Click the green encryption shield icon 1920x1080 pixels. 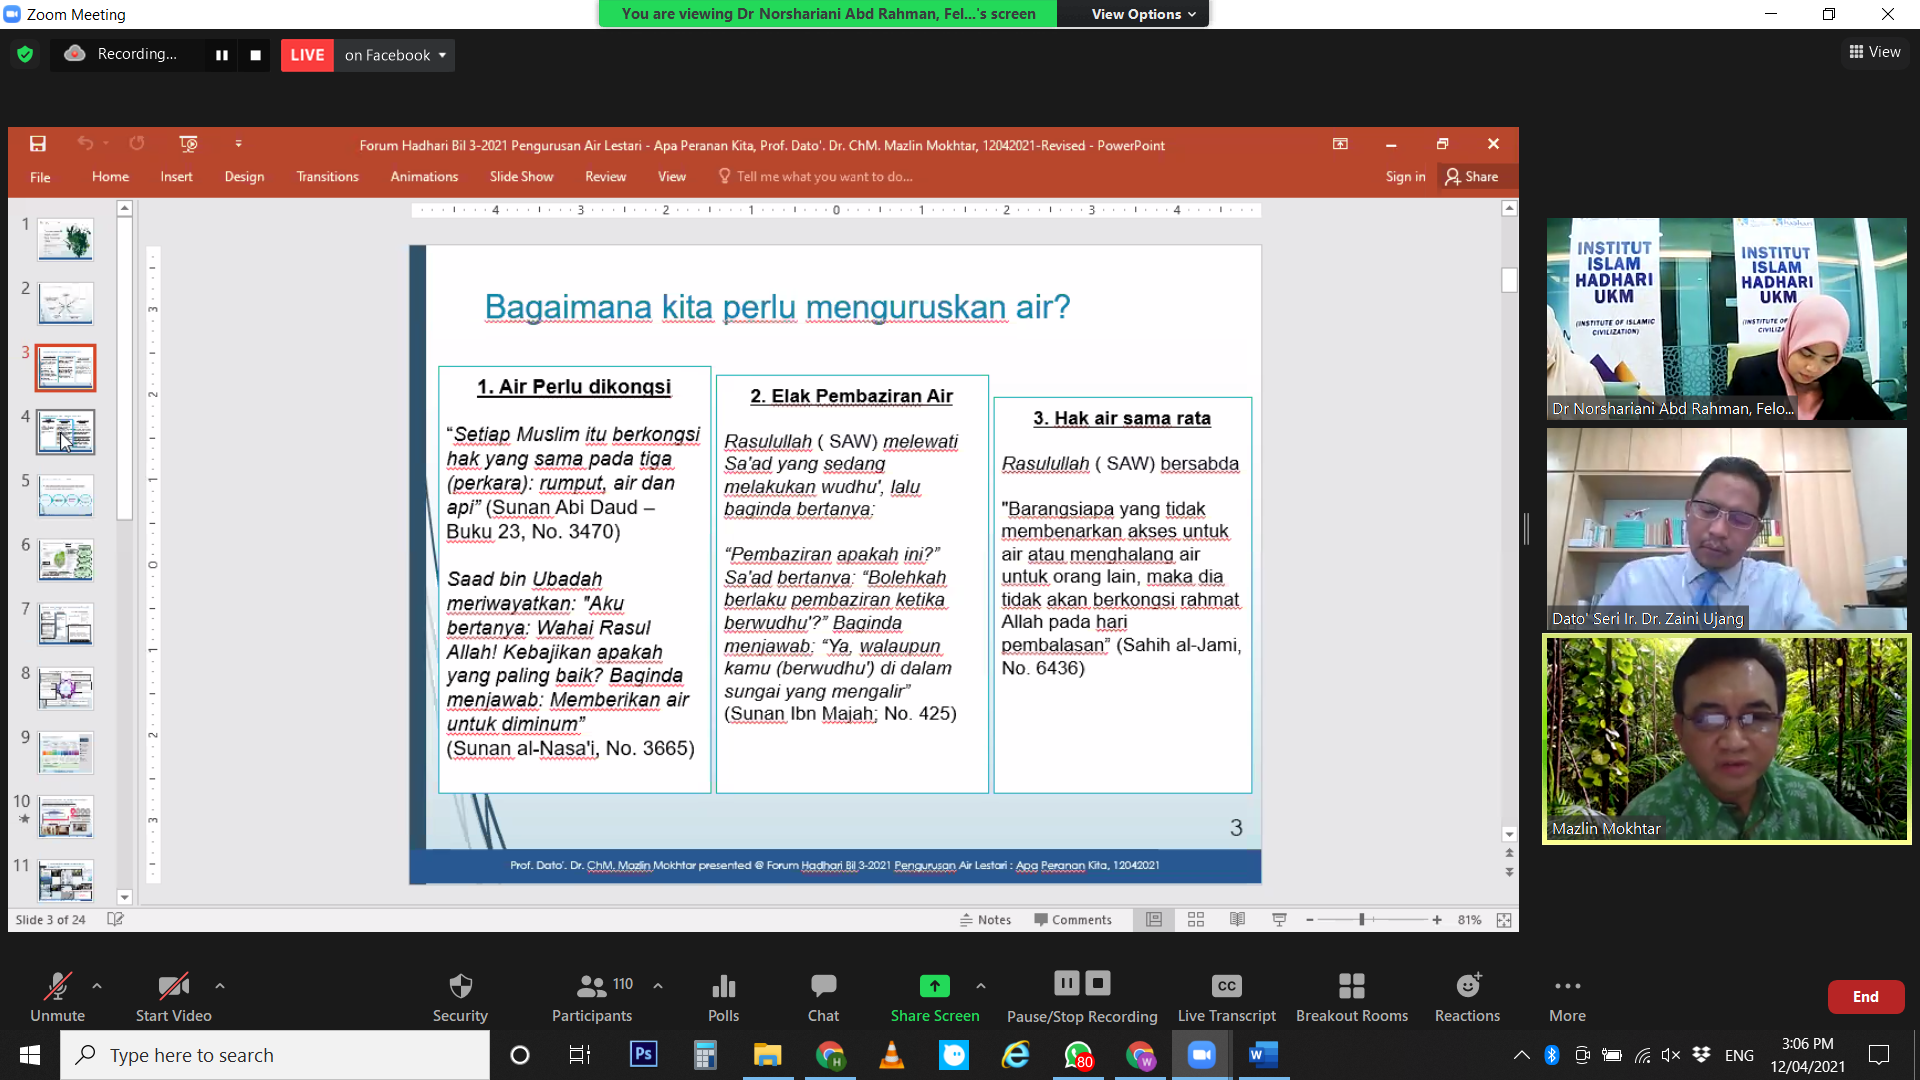(x=25, y=54)
